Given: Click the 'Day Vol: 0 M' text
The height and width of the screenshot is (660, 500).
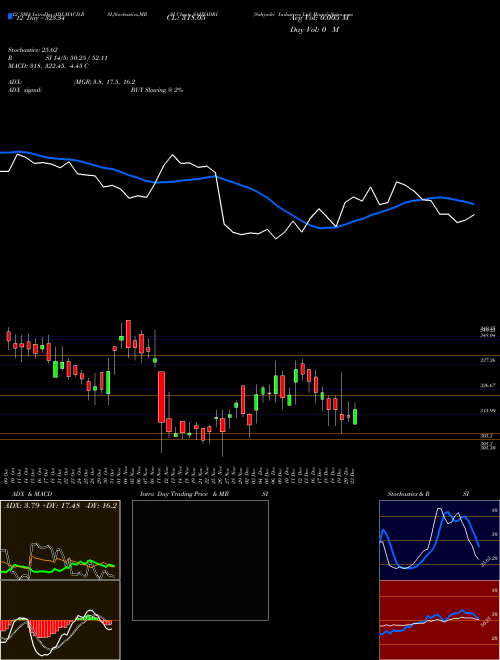Looking at the screenshot, I should click(x=314, y=30).
